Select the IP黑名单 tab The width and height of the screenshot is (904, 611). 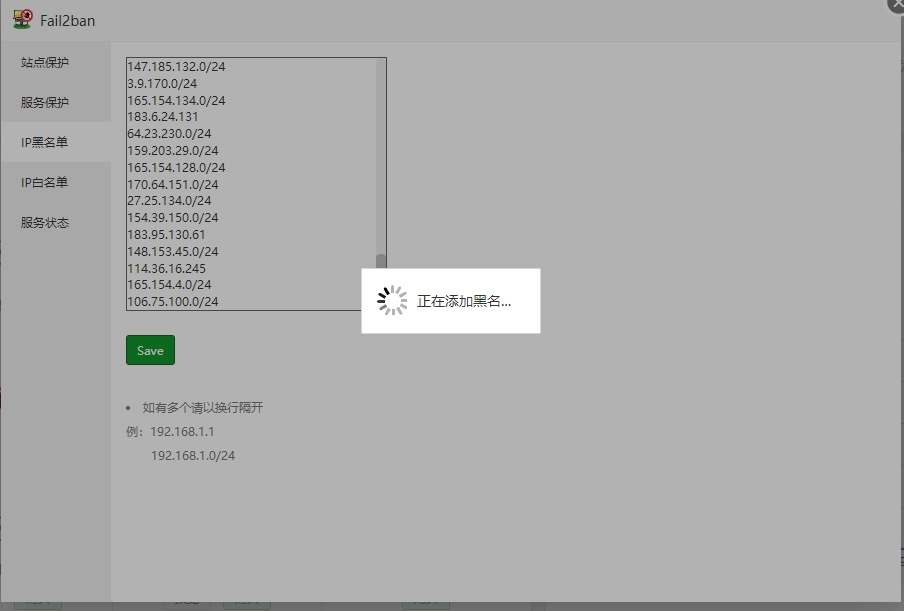pos(56,142)
